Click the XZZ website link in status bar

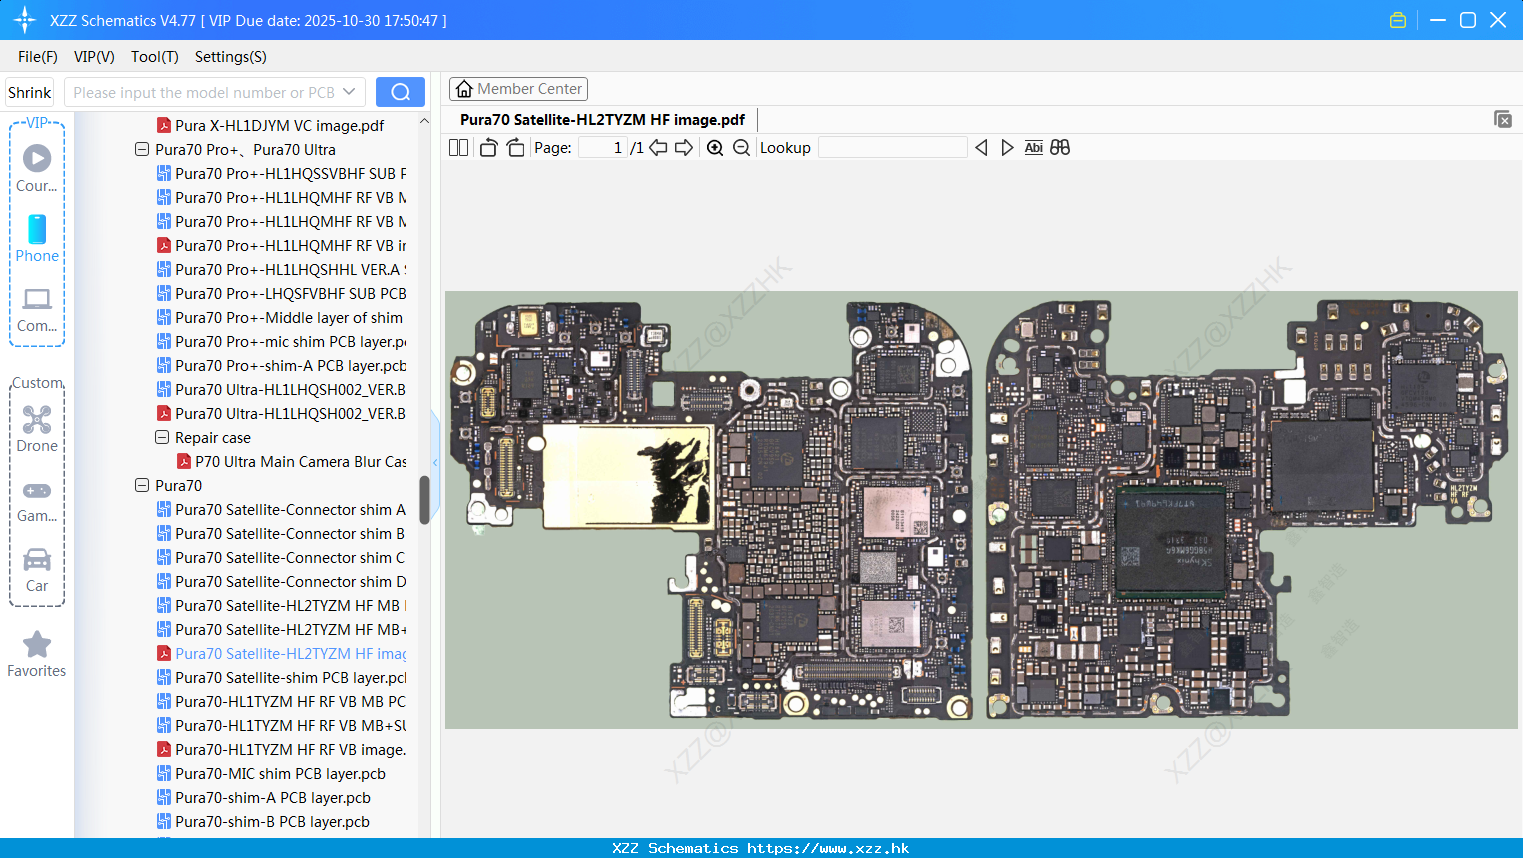click(x=828, y=848)
